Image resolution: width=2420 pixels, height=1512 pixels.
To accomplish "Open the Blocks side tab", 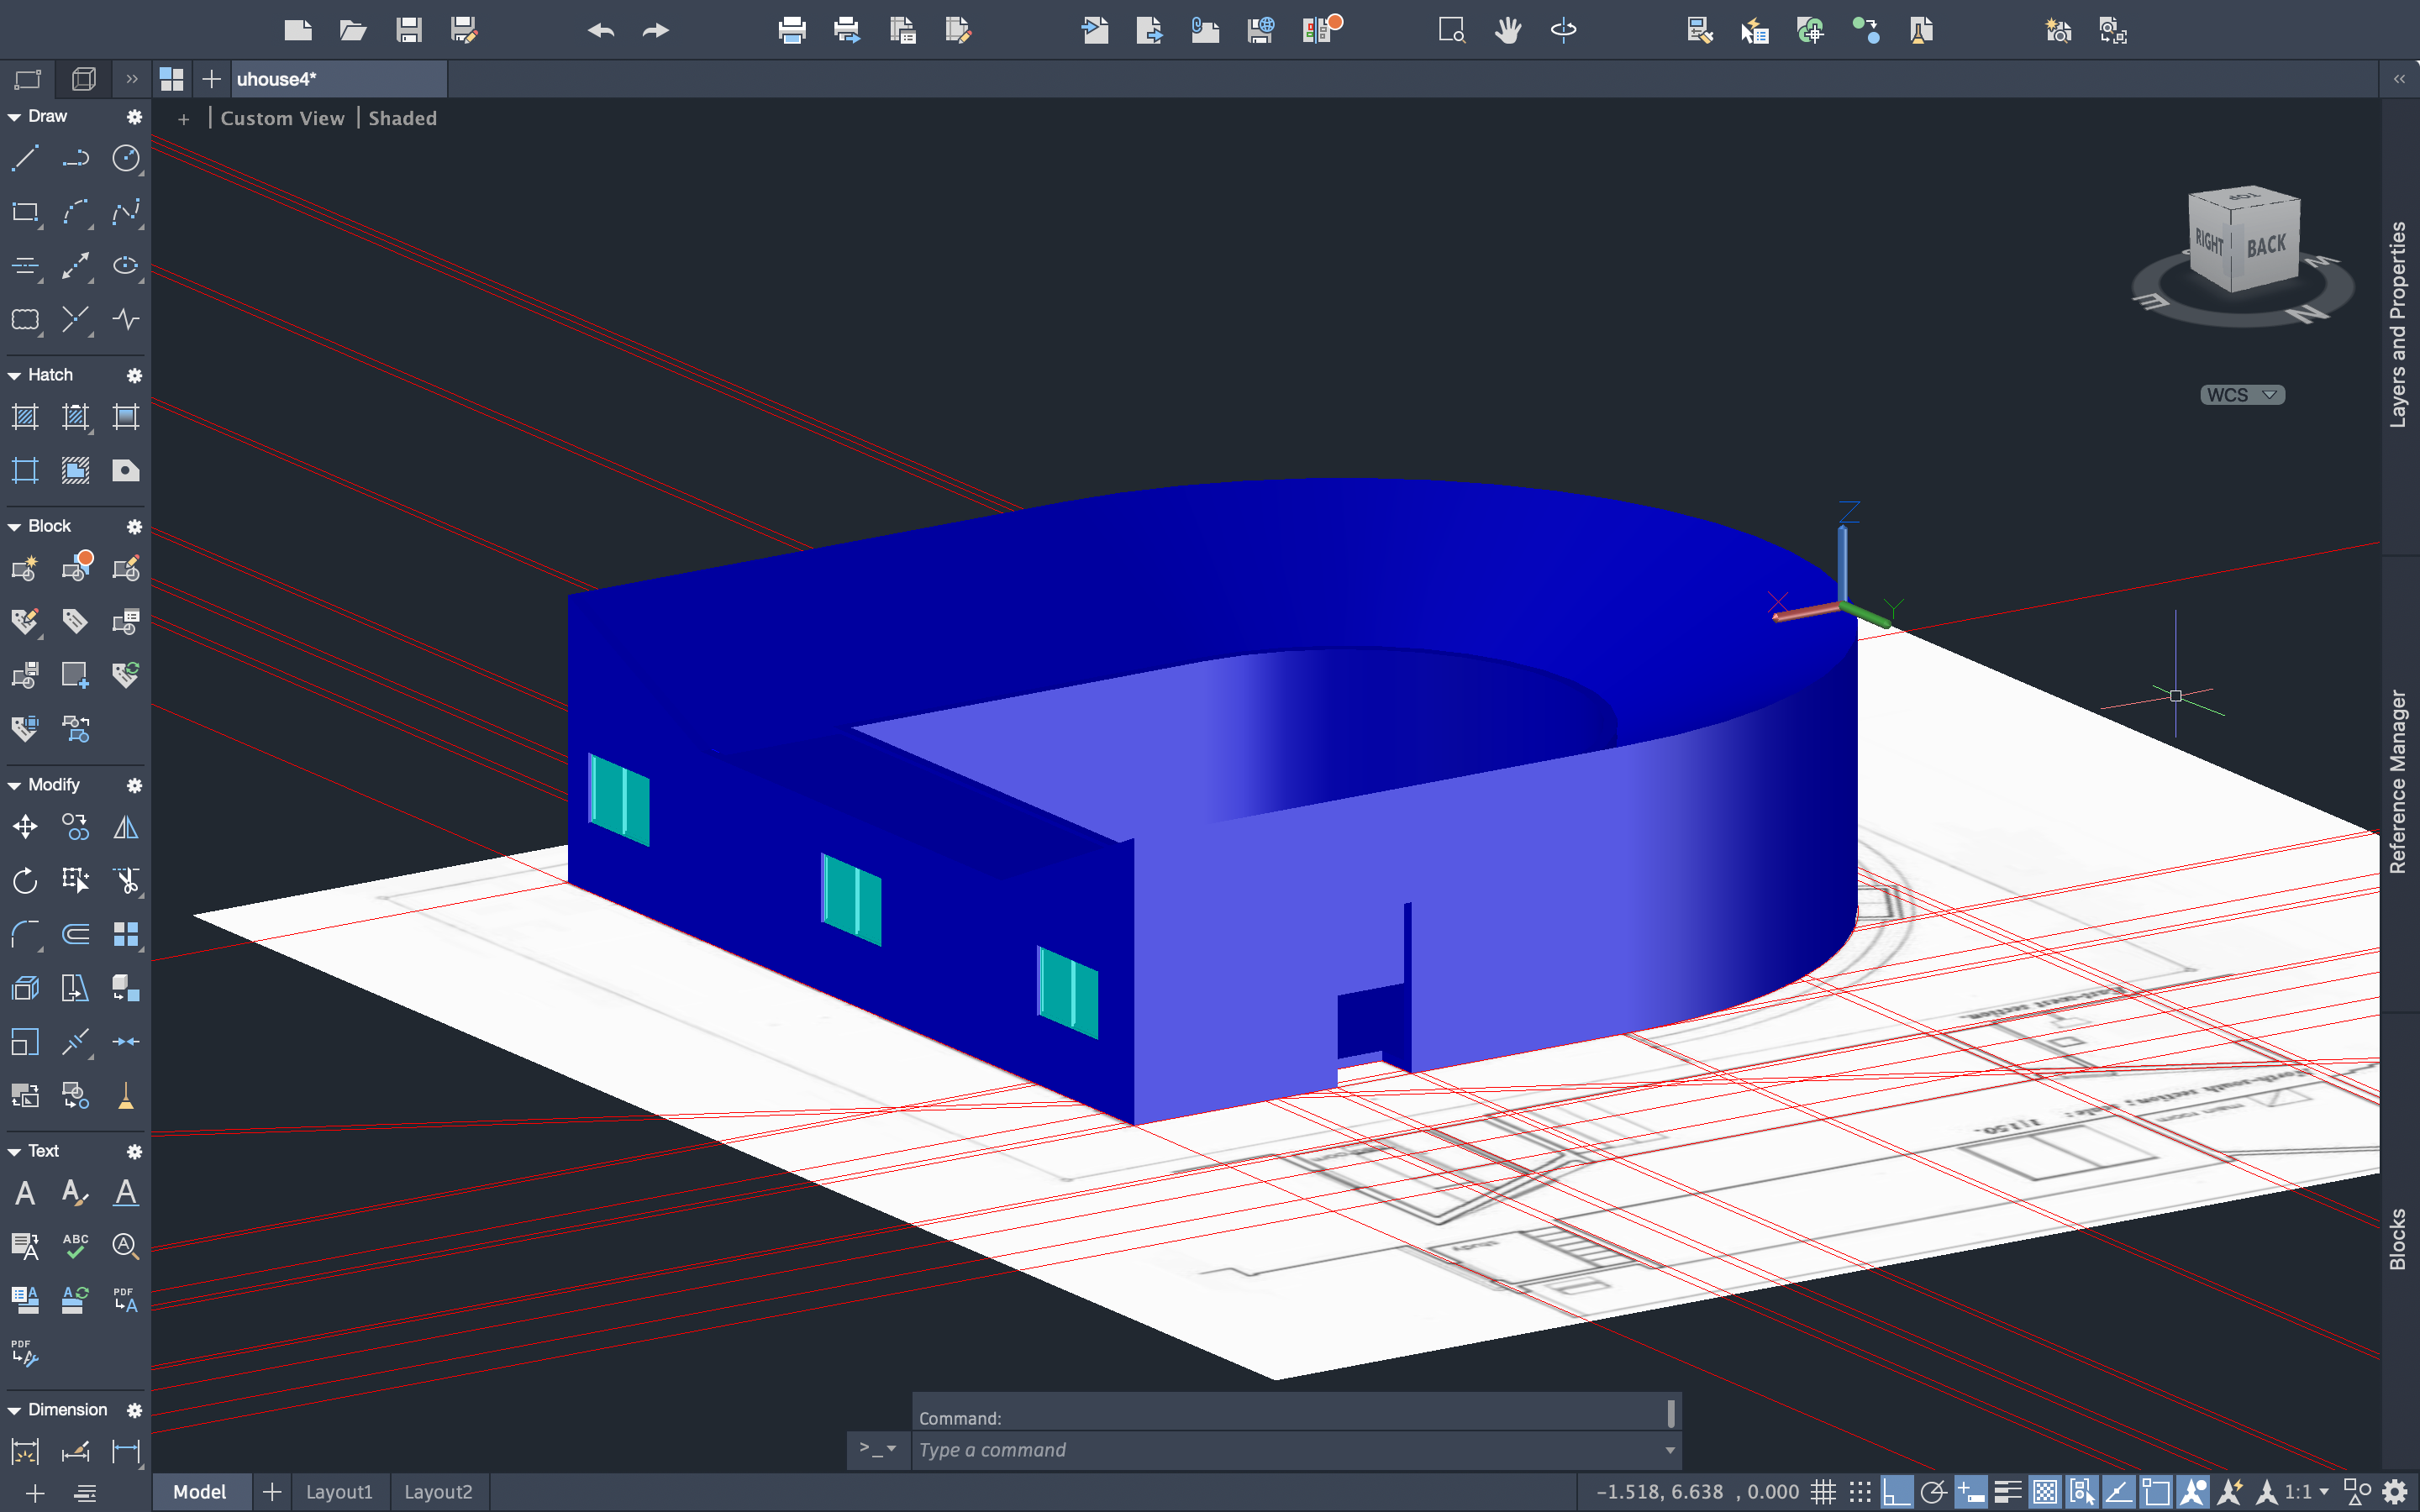I will point(2399,1239).
